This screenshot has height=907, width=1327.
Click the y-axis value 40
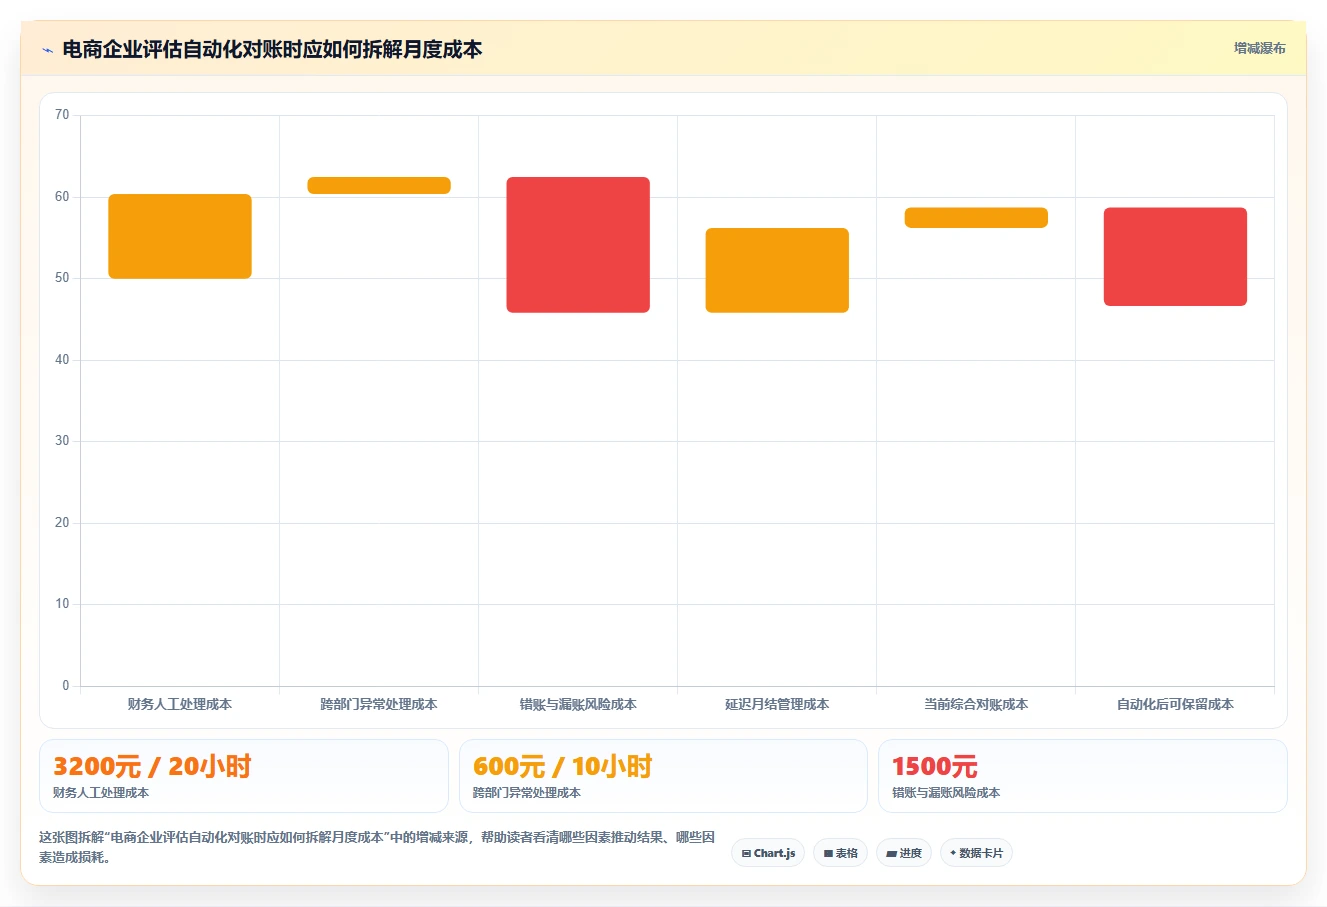coord(62,360)
